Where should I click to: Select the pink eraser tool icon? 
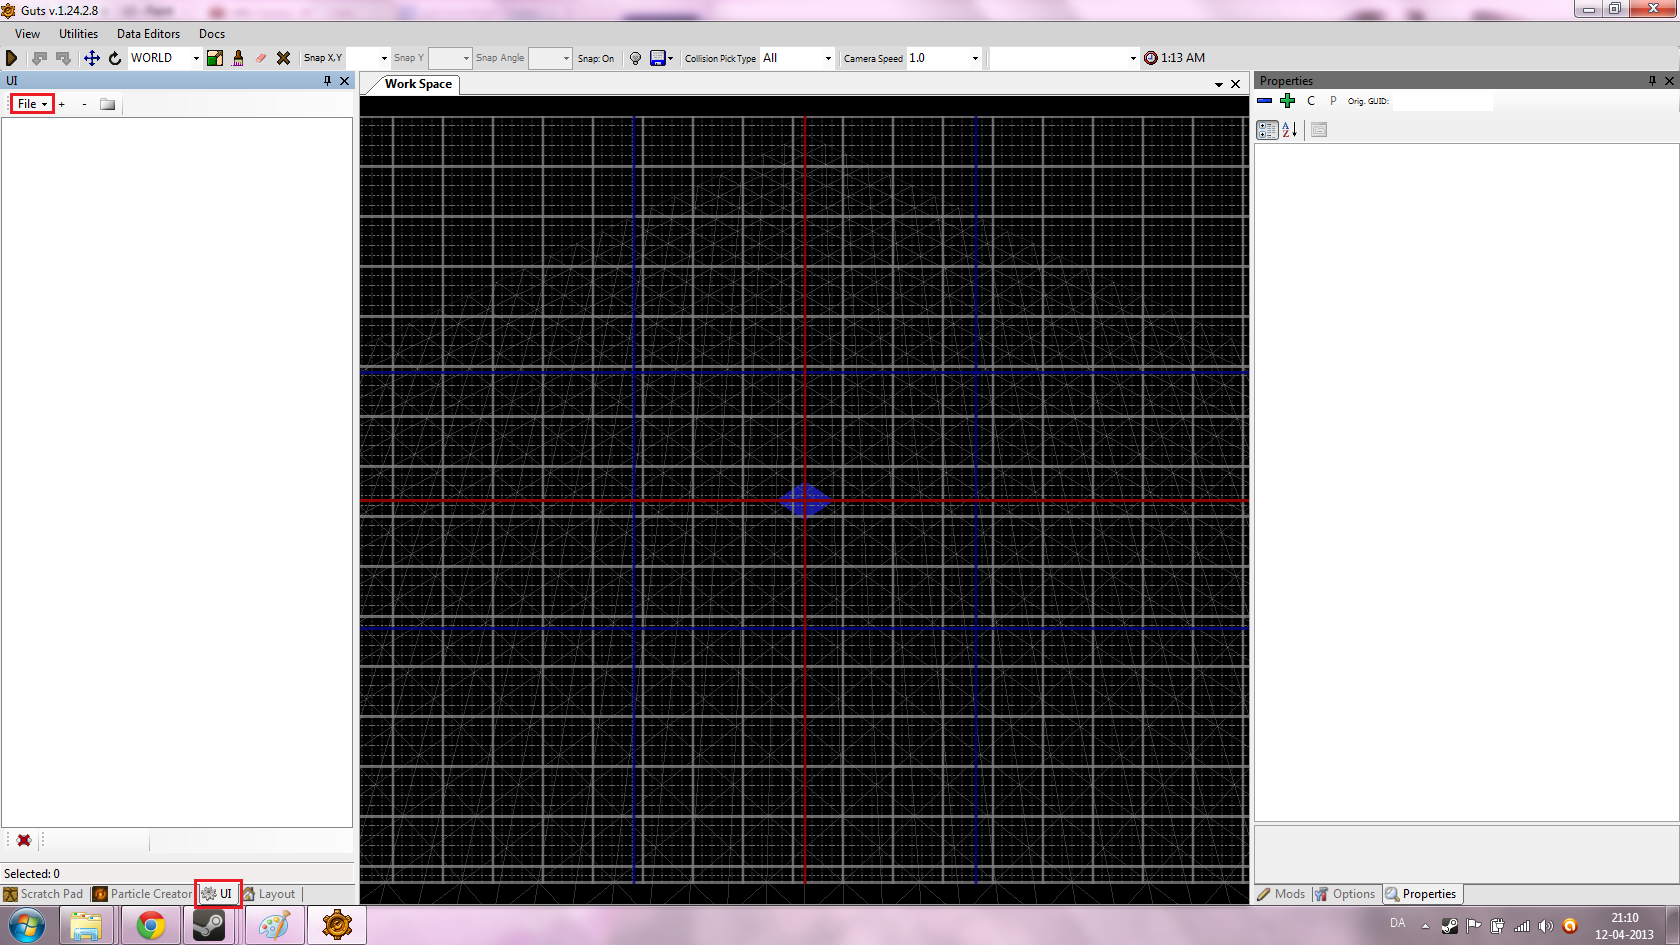click(x=261, y=58)
